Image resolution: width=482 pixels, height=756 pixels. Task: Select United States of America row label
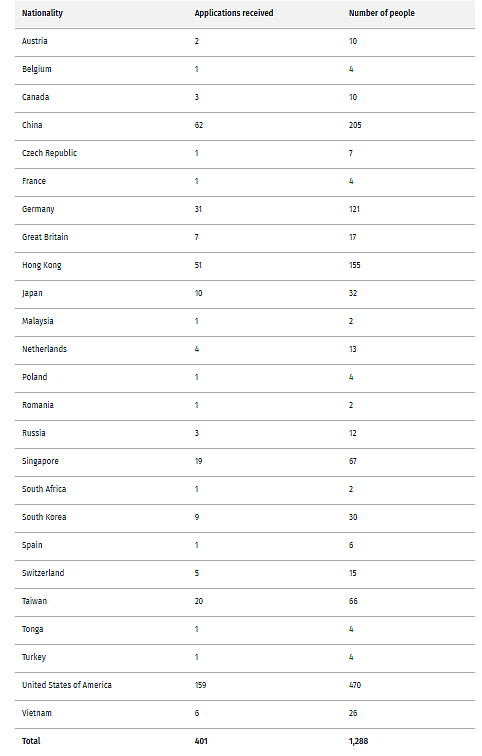coord(67,685)
